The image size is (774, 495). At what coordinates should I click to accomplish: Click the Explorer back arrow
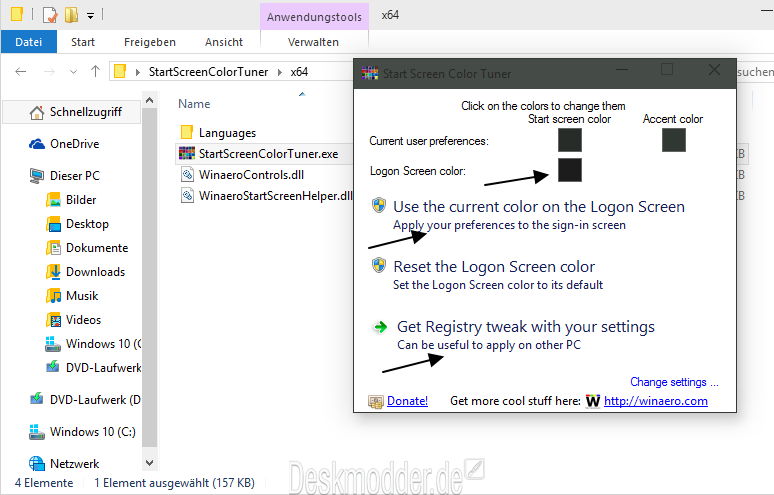click(x=21, y=72)
